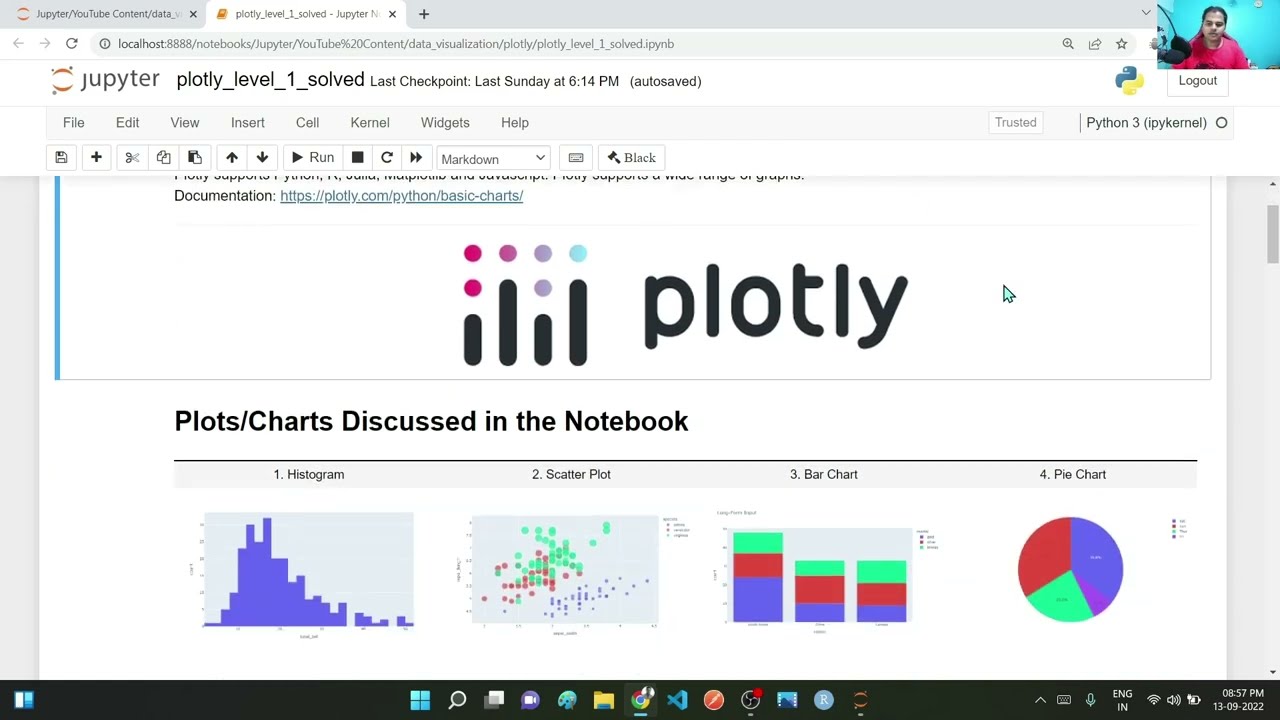Viewport: 1280px width, 720px height.
Task: Move selected cell down arrow
Action: click(x=262, y=158)
